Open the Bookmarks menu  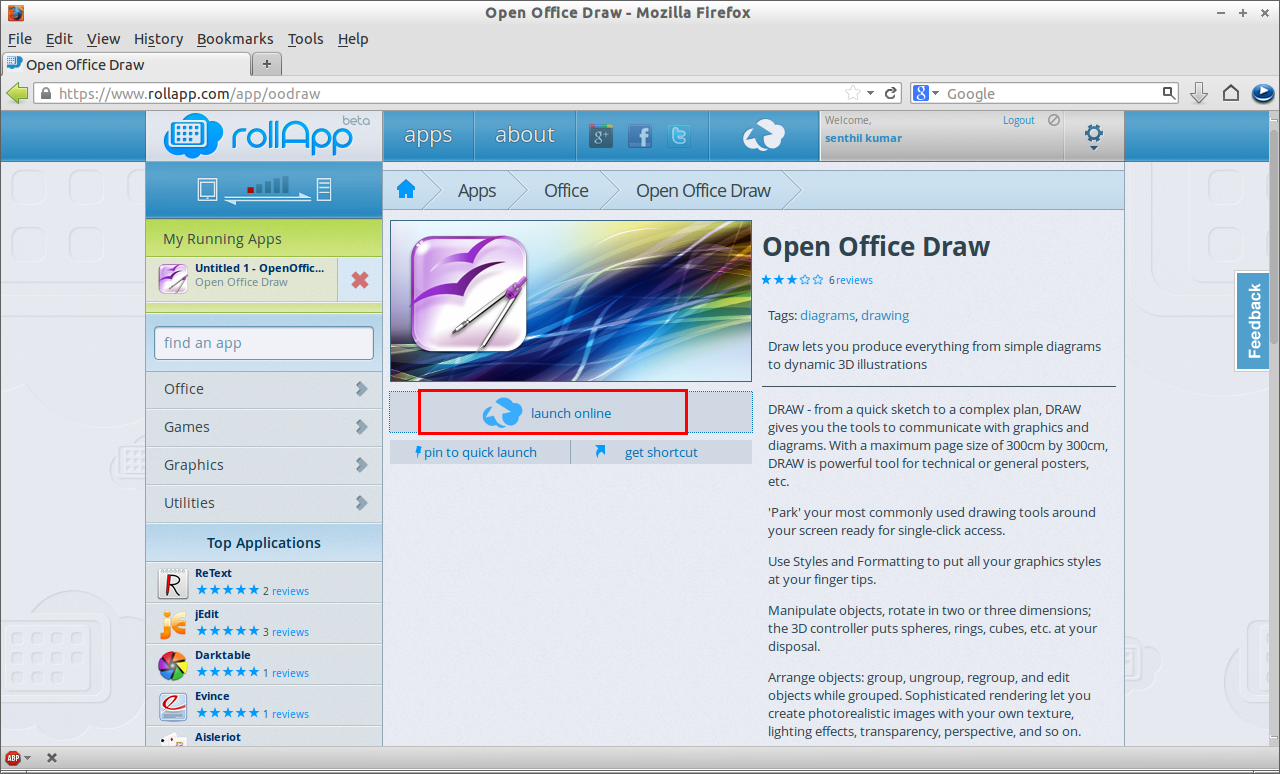tap(235, 39)
